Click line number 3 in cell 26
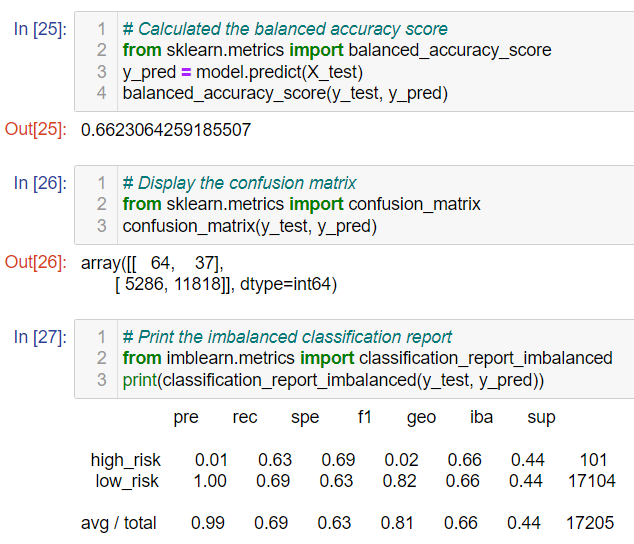Screen dimensions: 634x544 (101, 226)
